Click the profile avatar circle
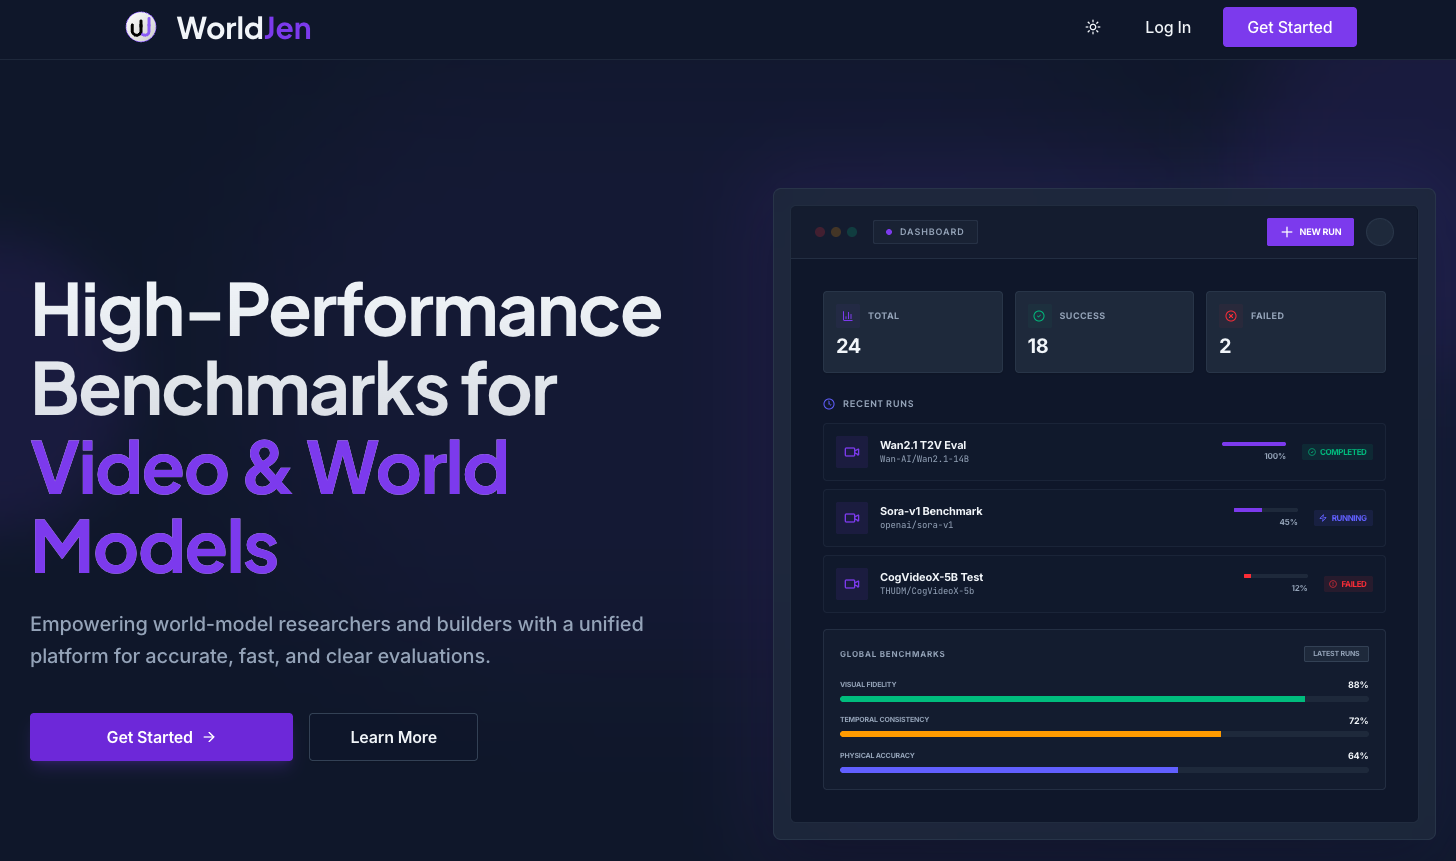Image resolution: width=1456 pixels, height=861 pixels. coord(1380,231)
